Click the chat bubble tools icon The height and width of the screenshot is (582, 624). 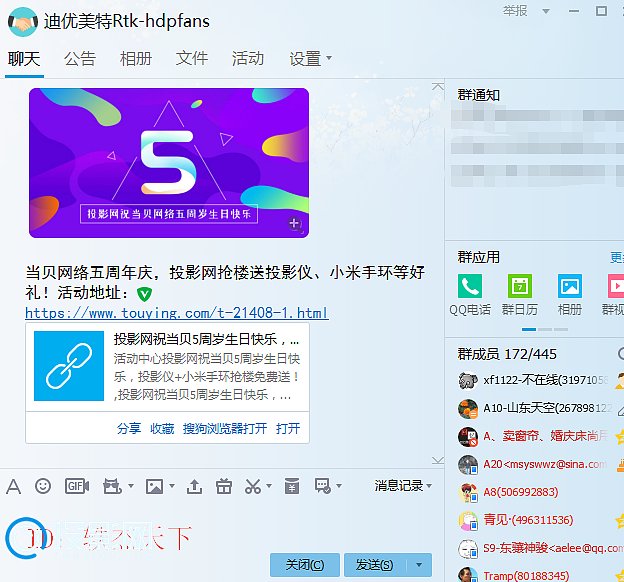(323, 486)
